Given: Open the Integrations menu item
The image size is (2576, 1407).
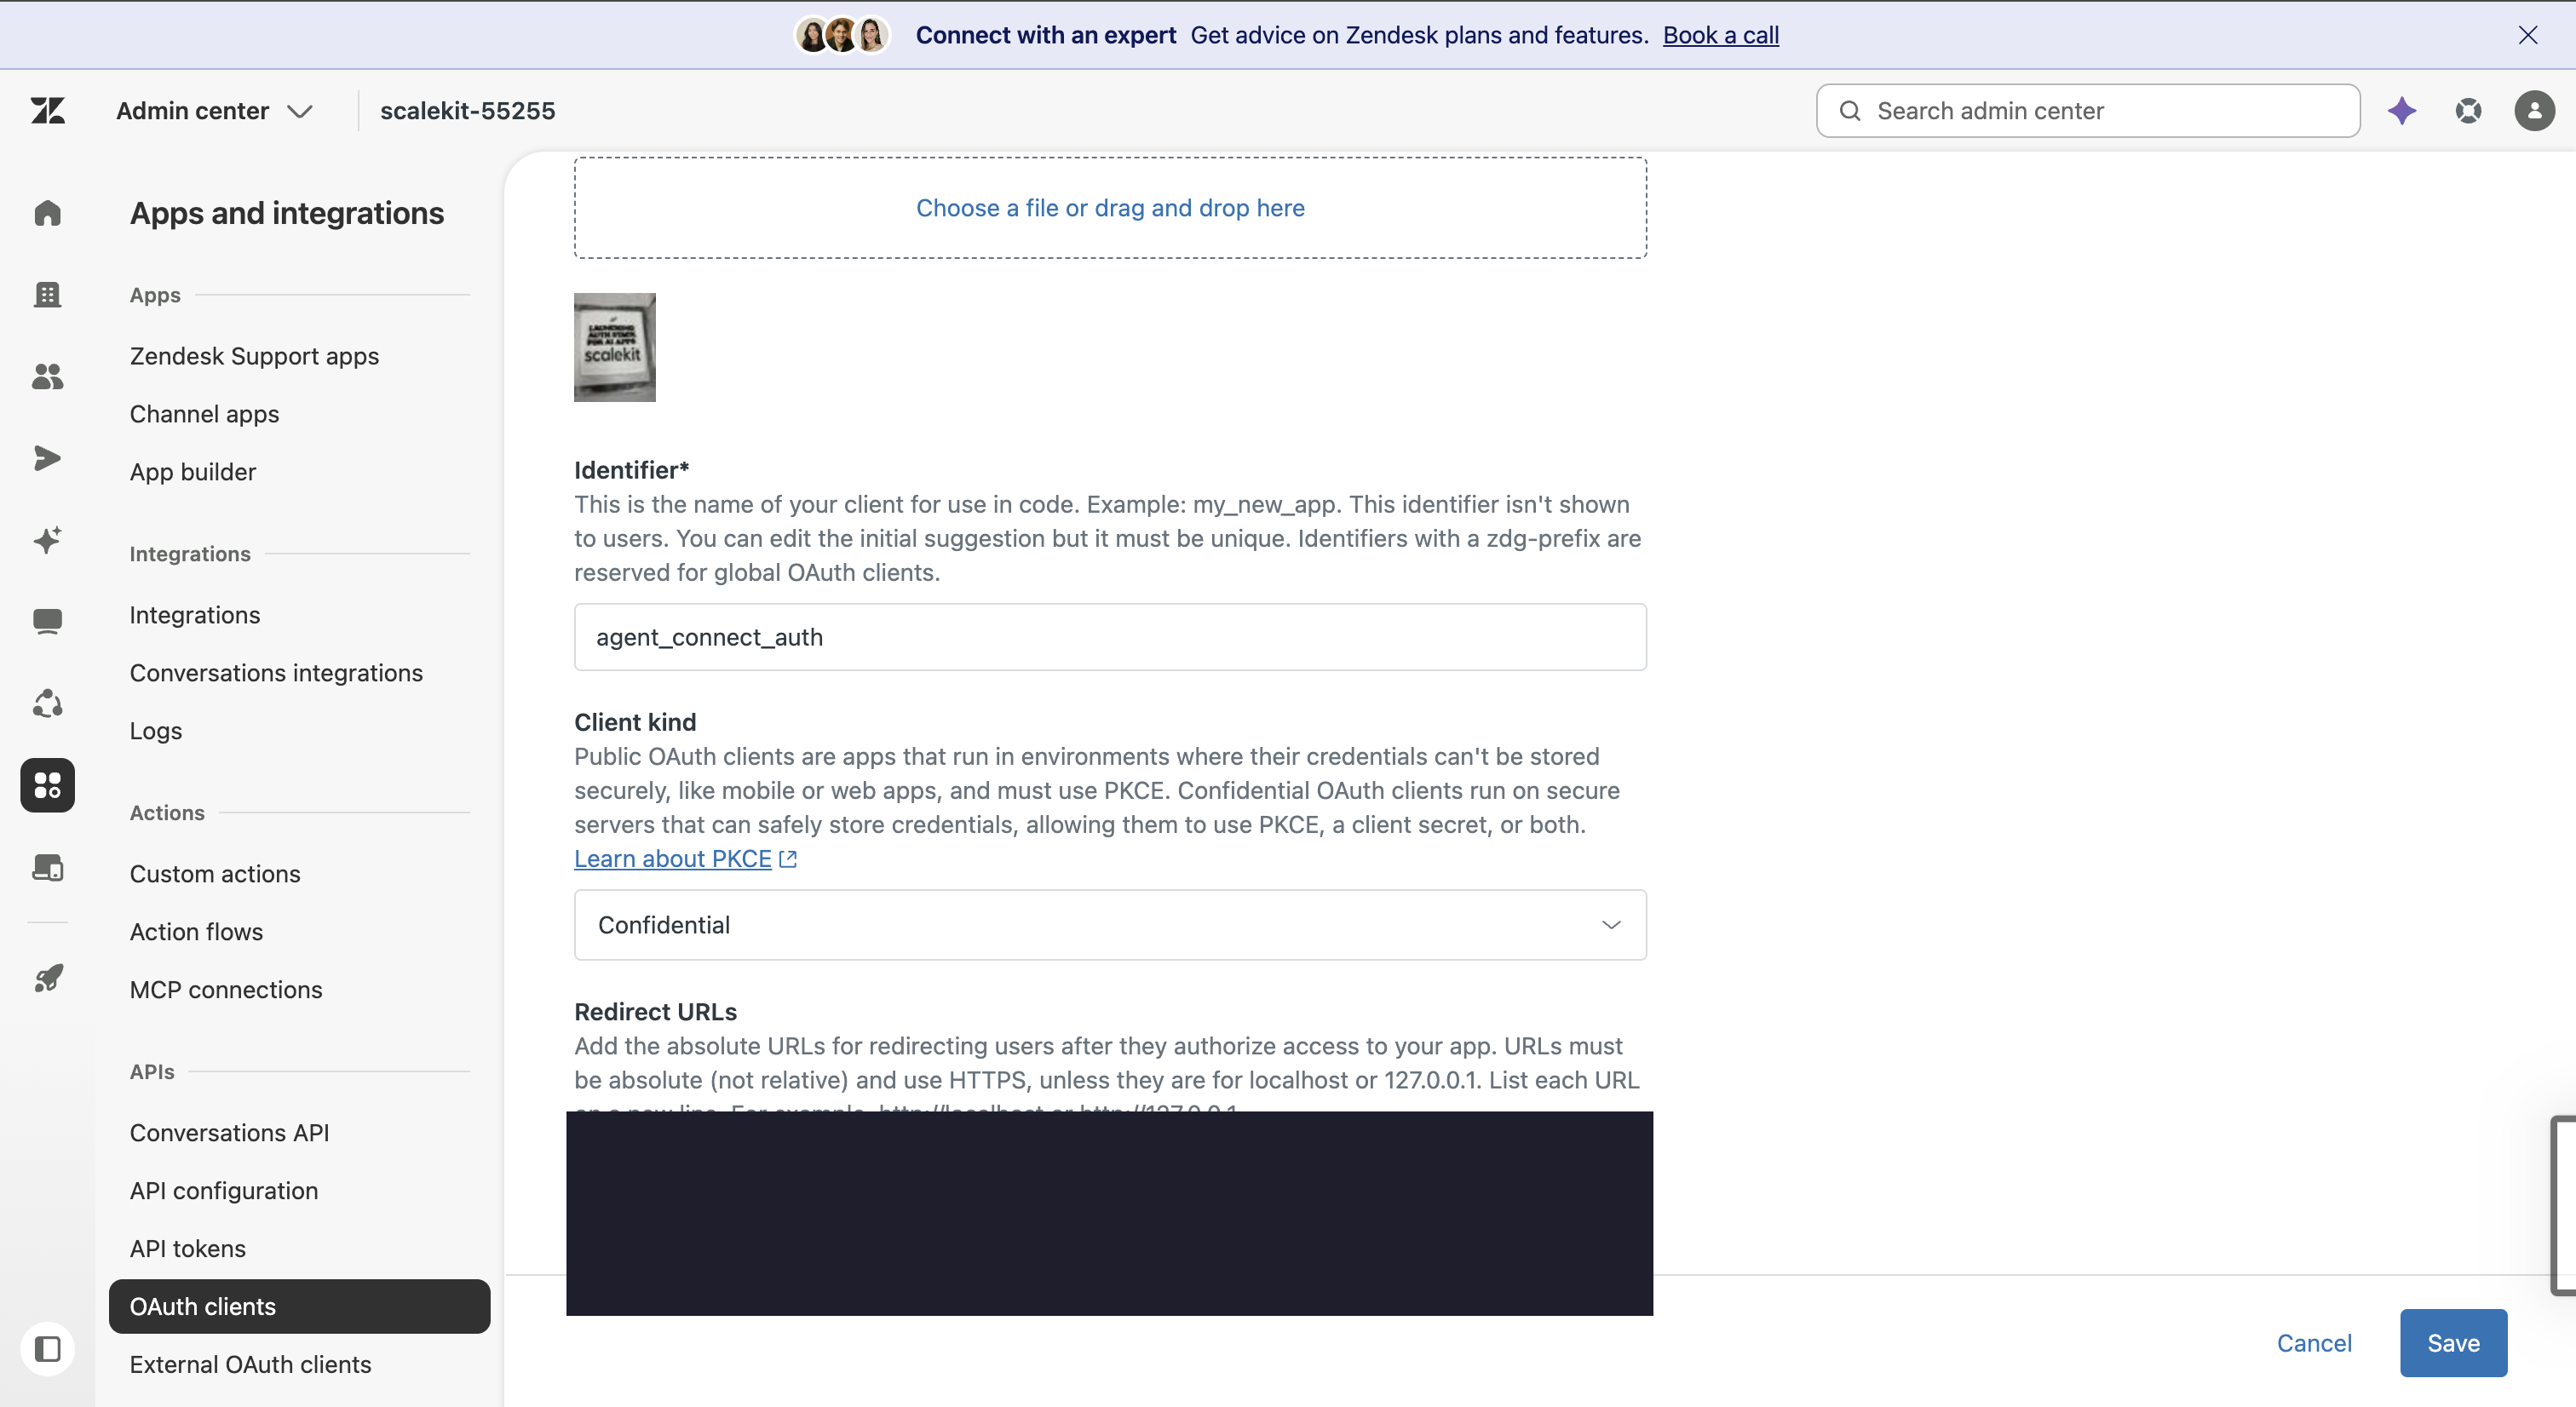Looking at the screenshot, I should tap(195, 615).
